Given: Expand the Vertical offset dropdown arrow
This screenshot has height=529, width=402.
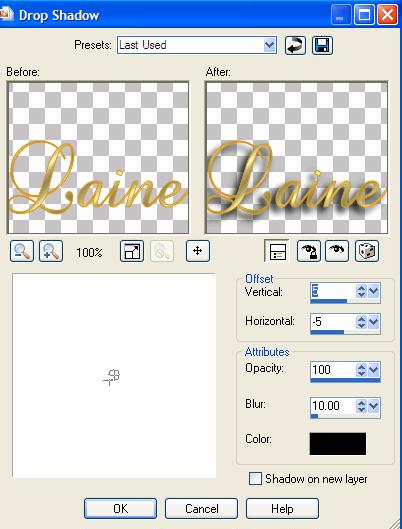Looking at the screenshot, I should (373, 291).
